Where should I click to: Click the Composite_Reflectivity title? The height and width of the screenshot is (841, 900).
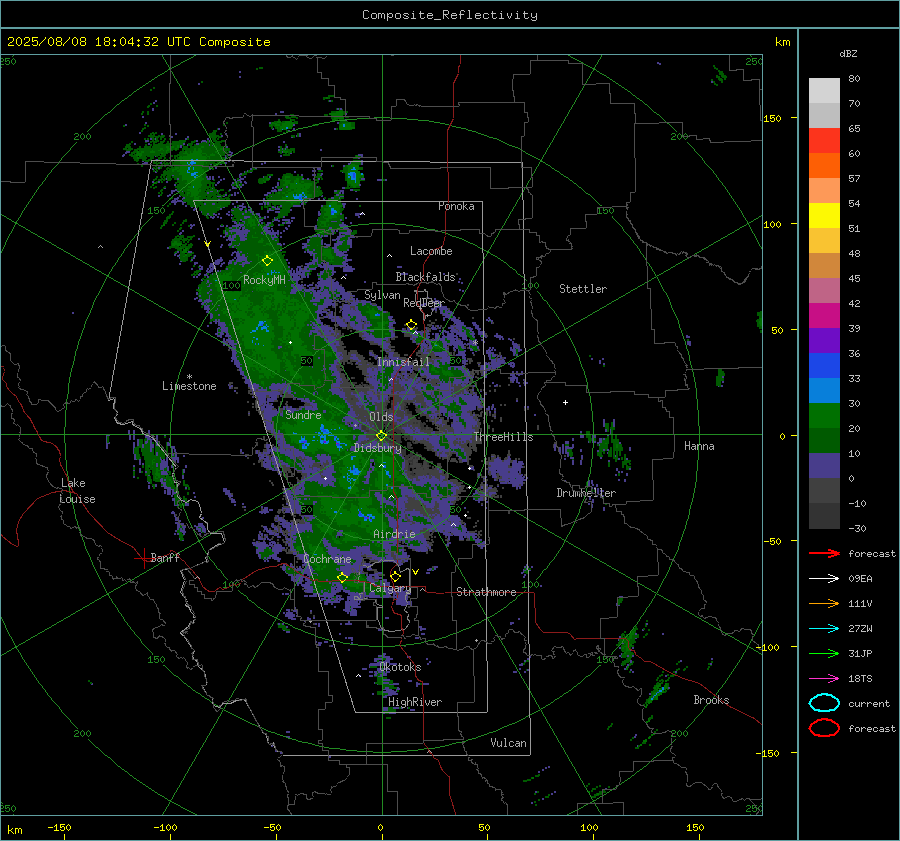[450, 15]
